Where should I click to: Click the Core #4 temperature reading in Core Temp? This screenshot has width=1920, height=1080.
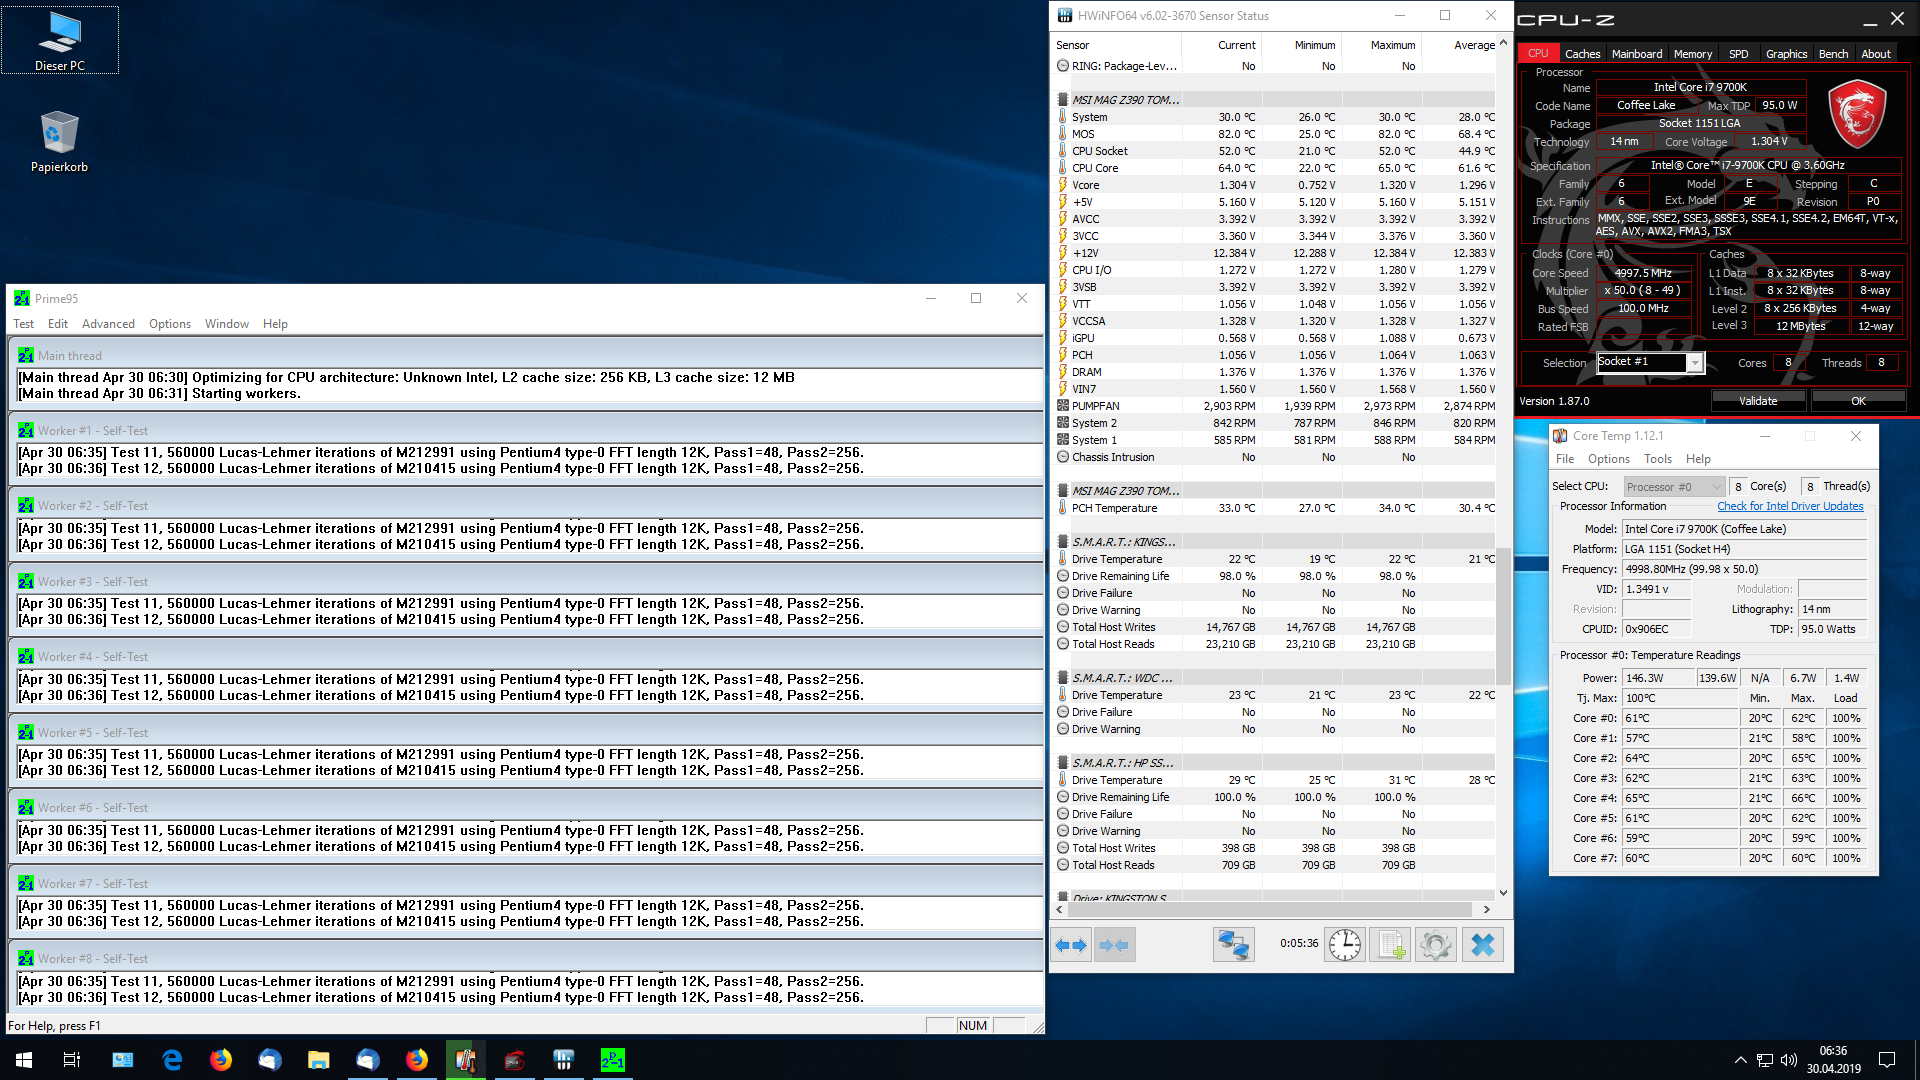(1680, 798)
